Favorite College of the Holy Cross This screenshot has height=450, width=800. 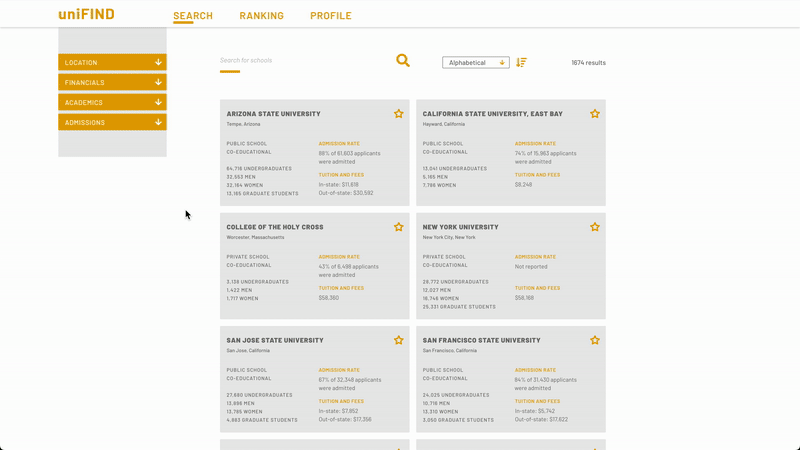coord(398,227)
